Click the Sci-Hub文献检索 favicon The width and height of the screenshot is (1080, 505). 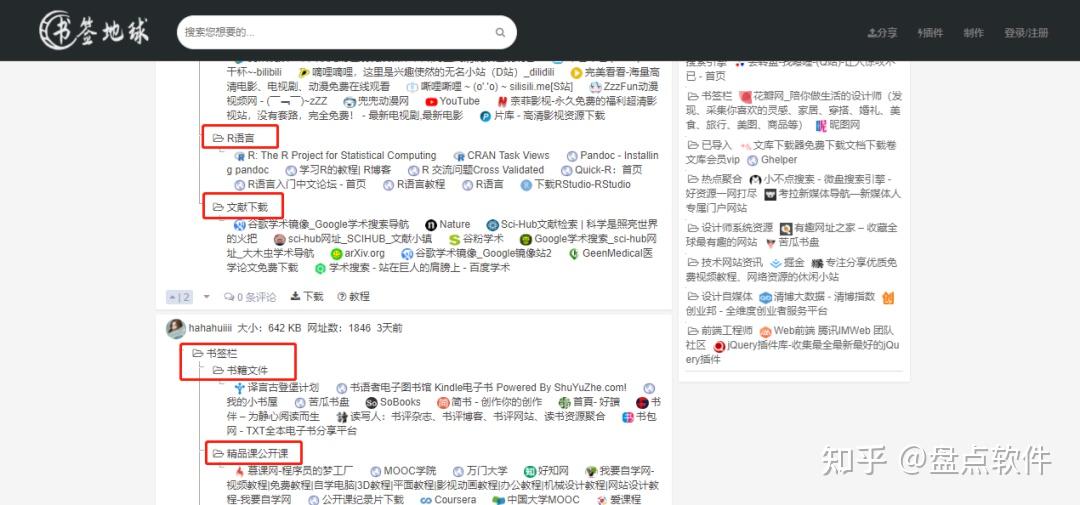pyautogui.click(x=492, y=225)
